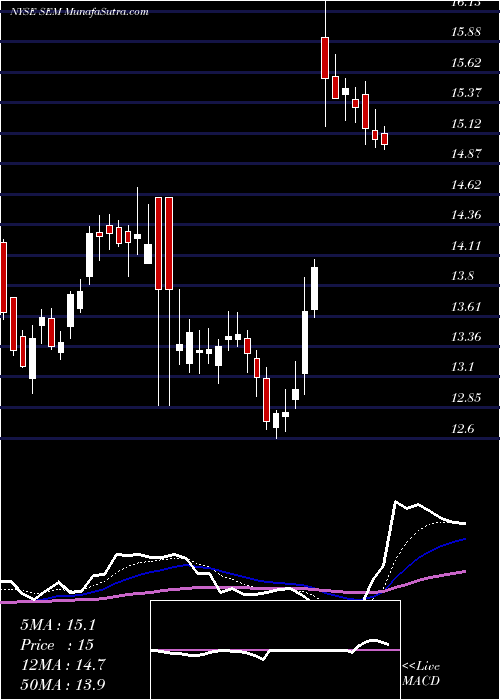Select the 15.62 price axis label
Screen dimensions: 500x700
pyautogui.click(x=466, y=62)
